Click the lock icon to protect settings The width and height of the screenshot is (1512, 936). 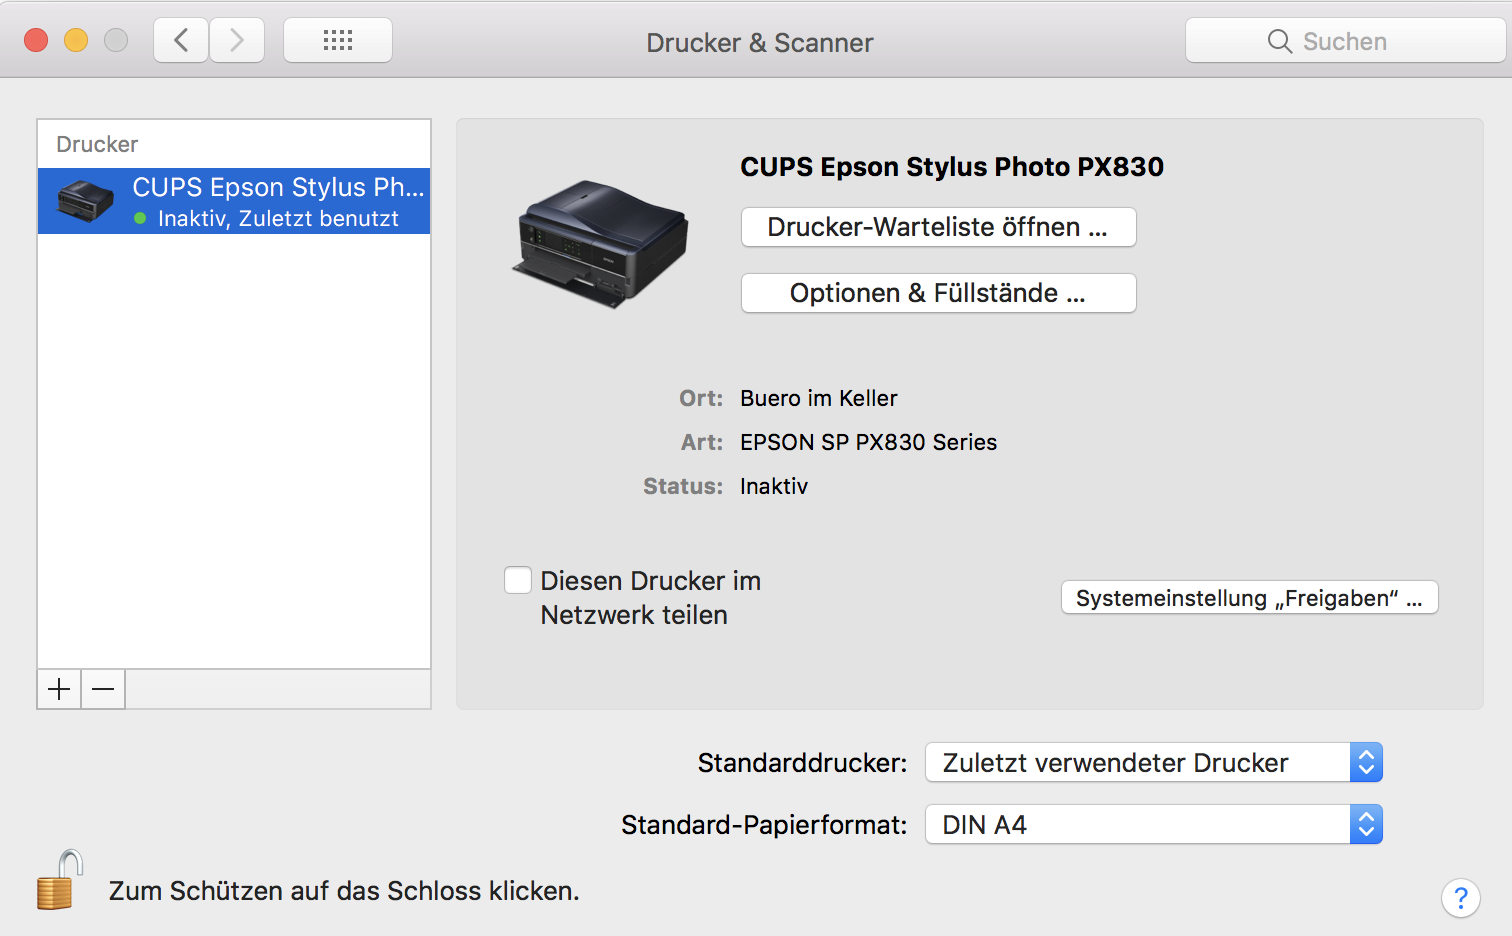pos(58,881)
